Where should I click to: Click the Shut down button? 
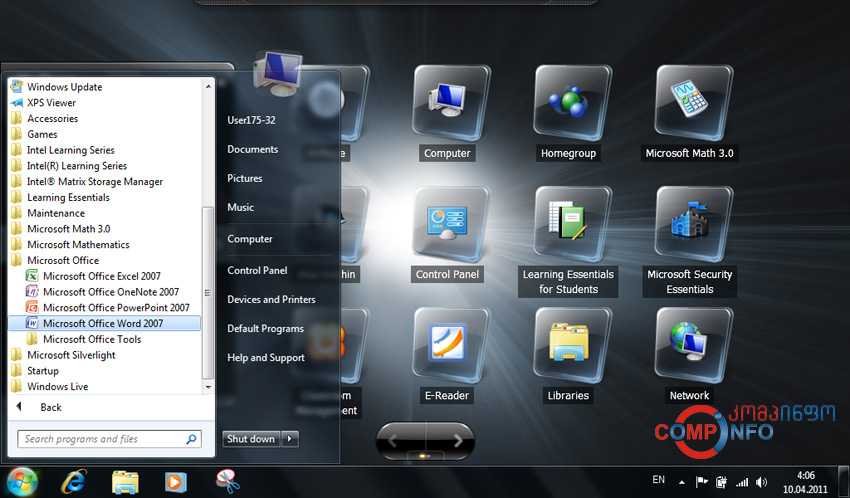251,439
